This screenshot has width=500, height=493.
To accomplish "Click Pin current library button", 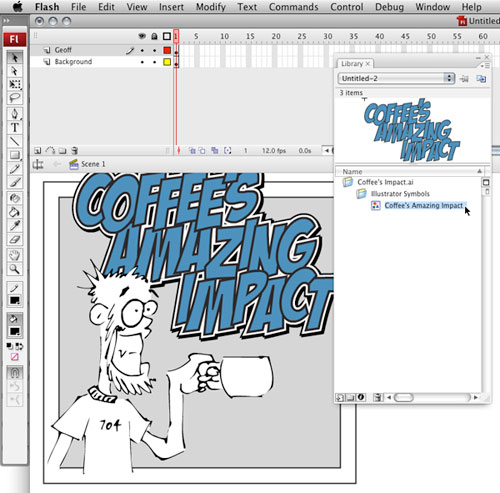I will tap(464, 79).
